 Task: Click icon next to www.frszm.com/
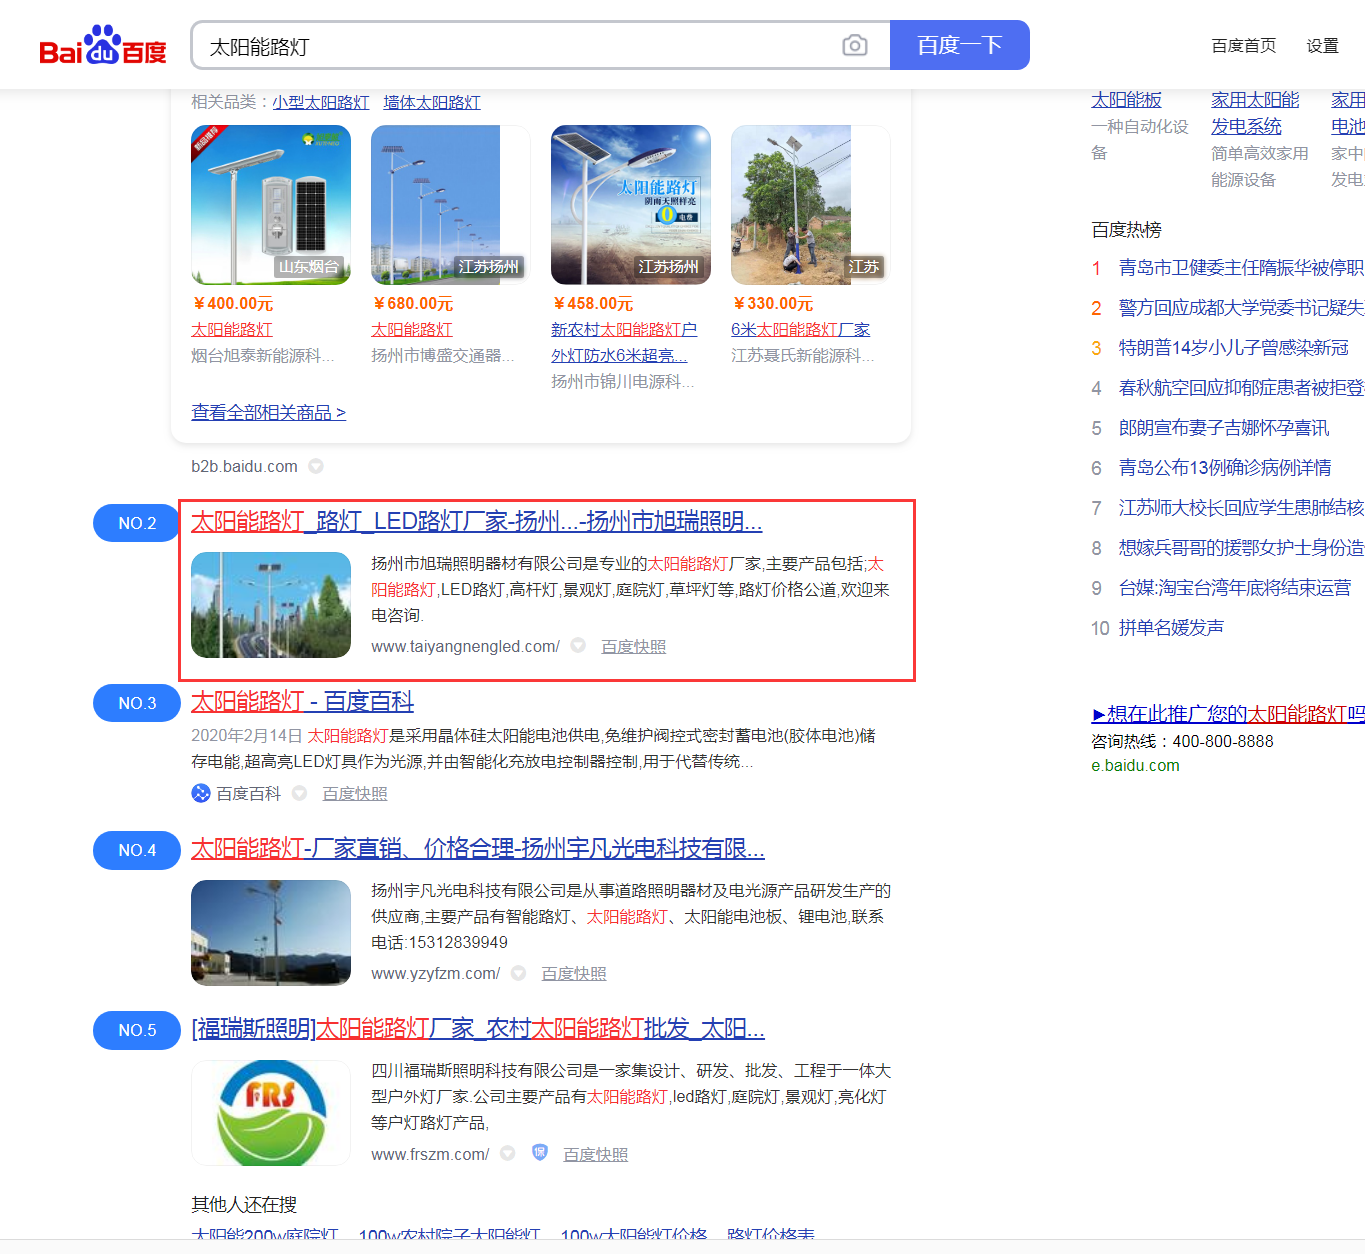(507, 1153)
